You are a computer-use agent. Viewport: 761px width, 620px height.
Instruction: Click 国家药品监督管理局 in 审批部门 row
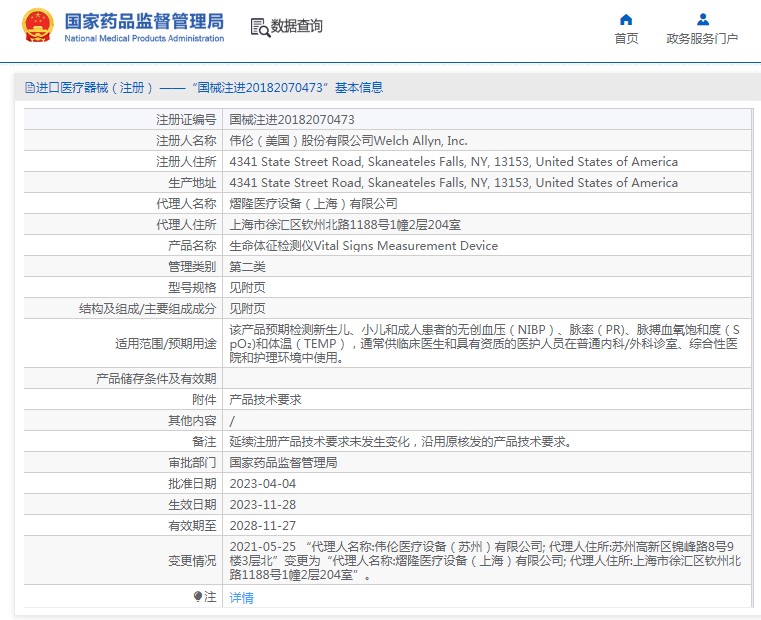(x=283, y=463)
